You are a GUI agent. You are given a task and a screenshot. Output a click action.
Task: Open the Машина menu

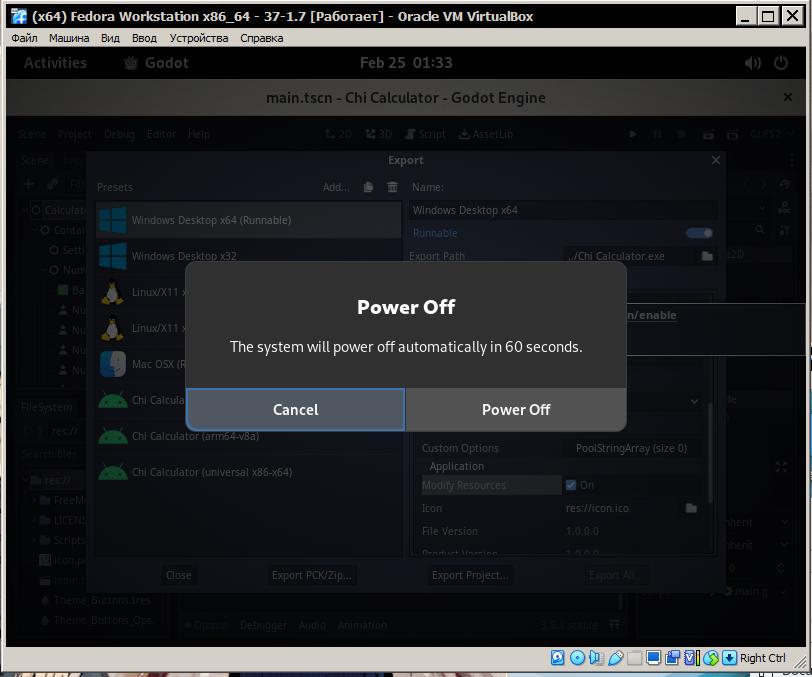click(69, 38)
